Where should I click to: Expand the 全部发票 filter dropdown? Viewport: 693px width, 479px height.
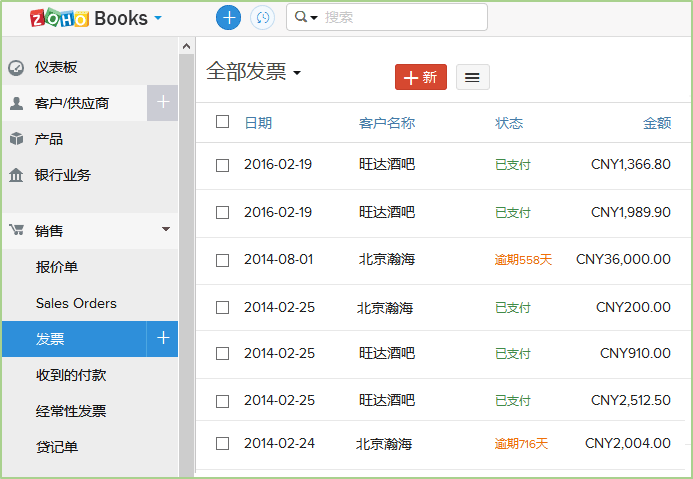[297, 73]
